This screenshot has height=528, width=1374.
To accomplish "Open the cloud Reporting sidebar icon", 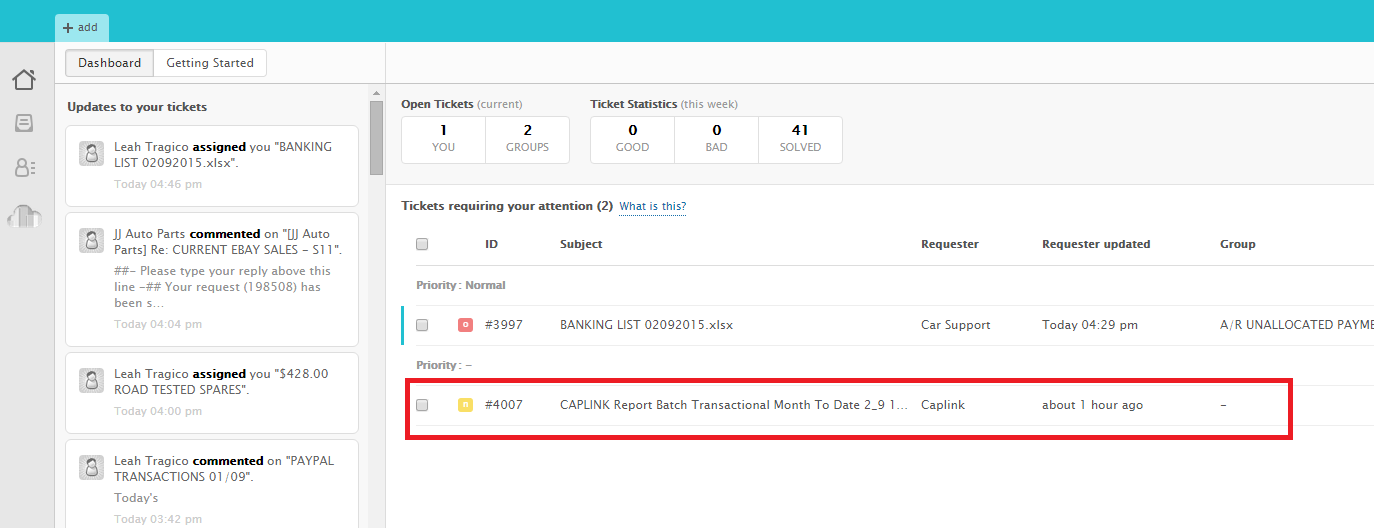I will point(24,215).
